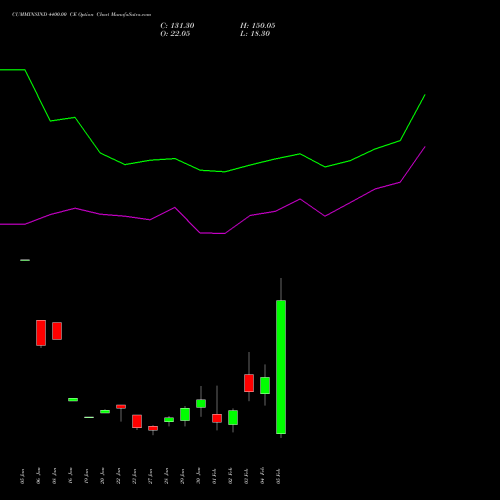Select the green candle above 29 Jan
The height and width of the screenshot is (500, 500).
[185, 414]
